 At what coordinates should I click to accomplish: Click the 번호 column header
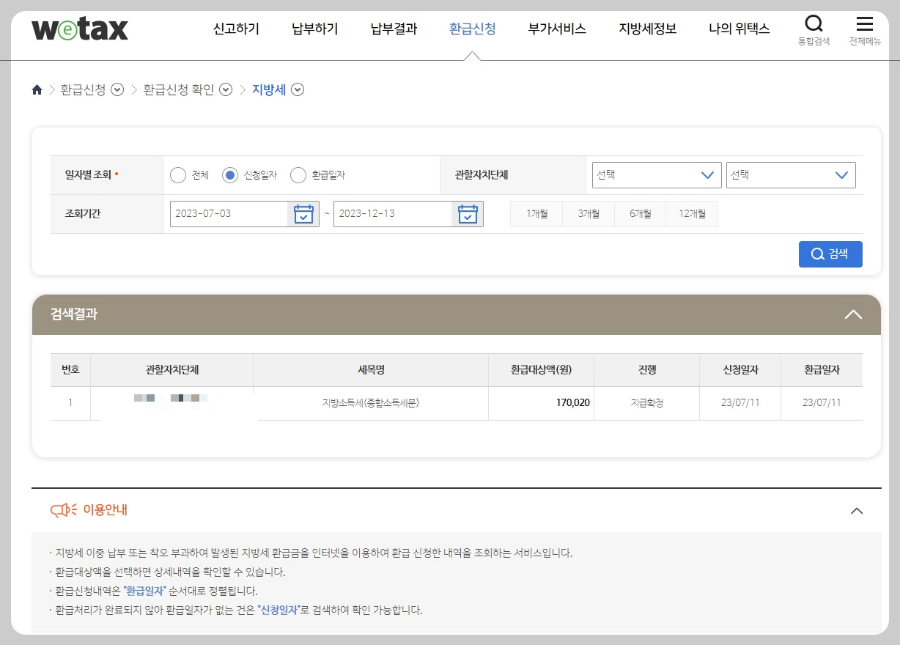point(71,370)
